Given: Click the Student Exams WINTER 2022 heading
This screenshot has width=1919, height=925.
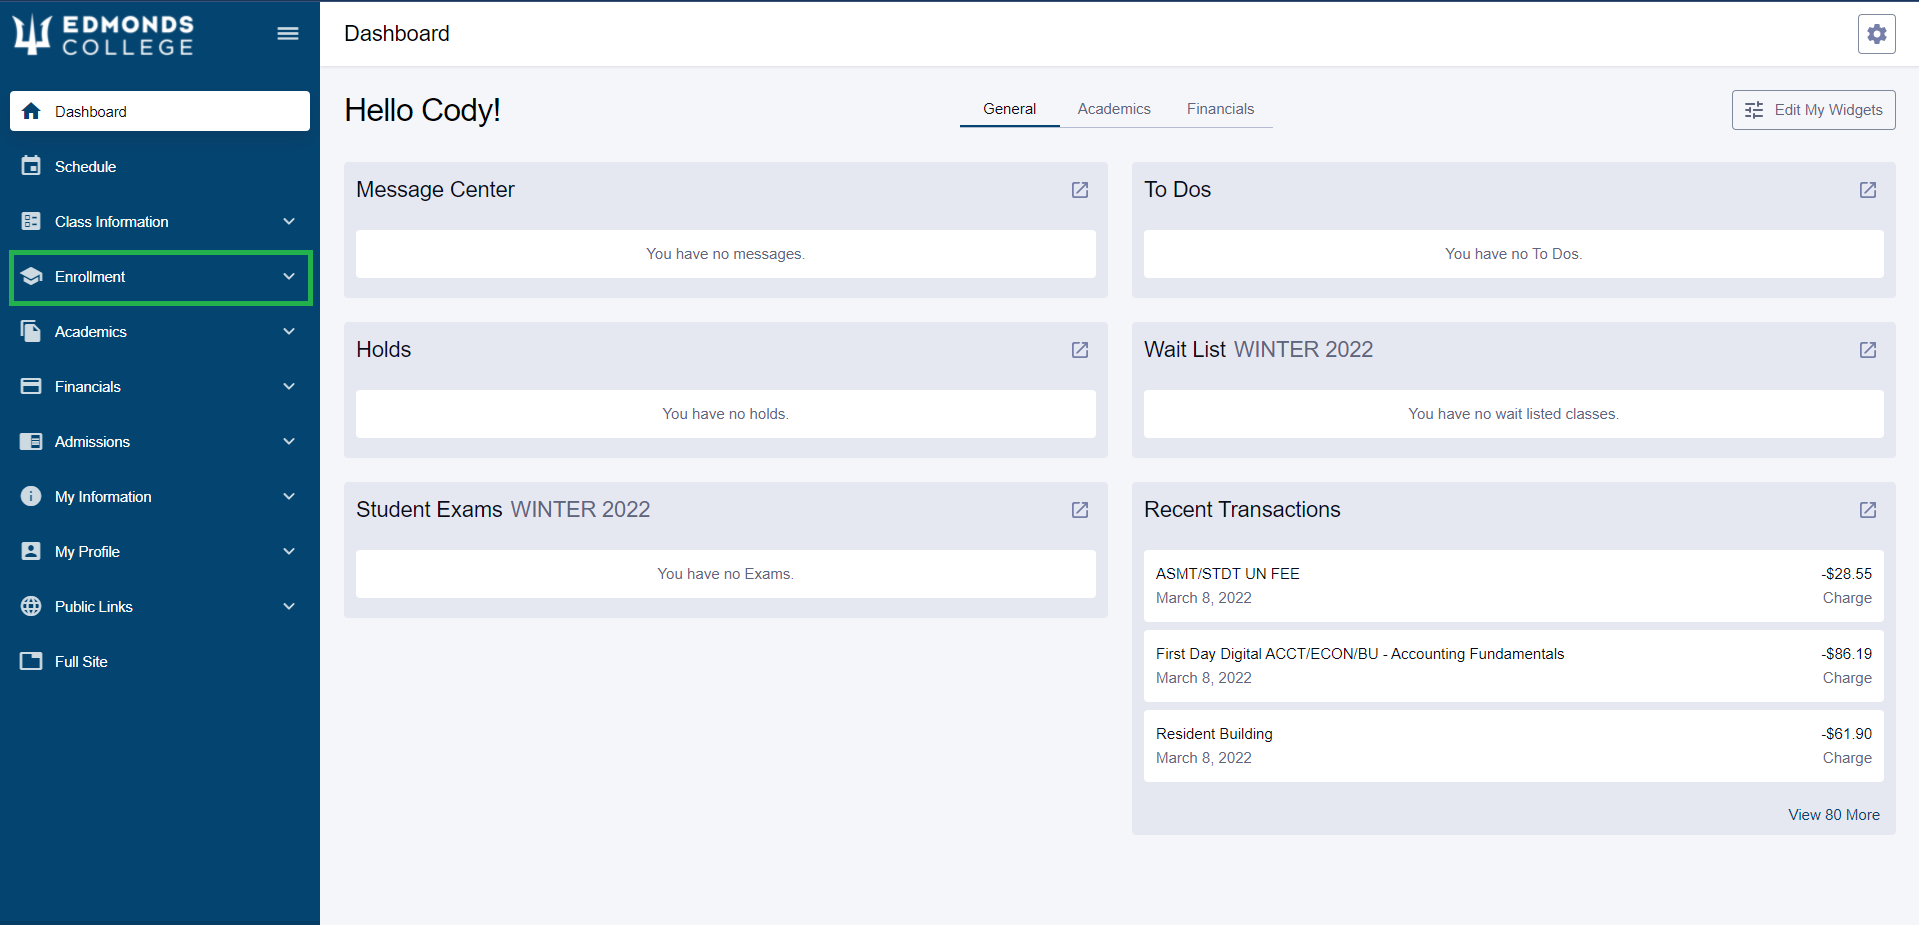Looking at the screenshot, I should click(503, 510).
